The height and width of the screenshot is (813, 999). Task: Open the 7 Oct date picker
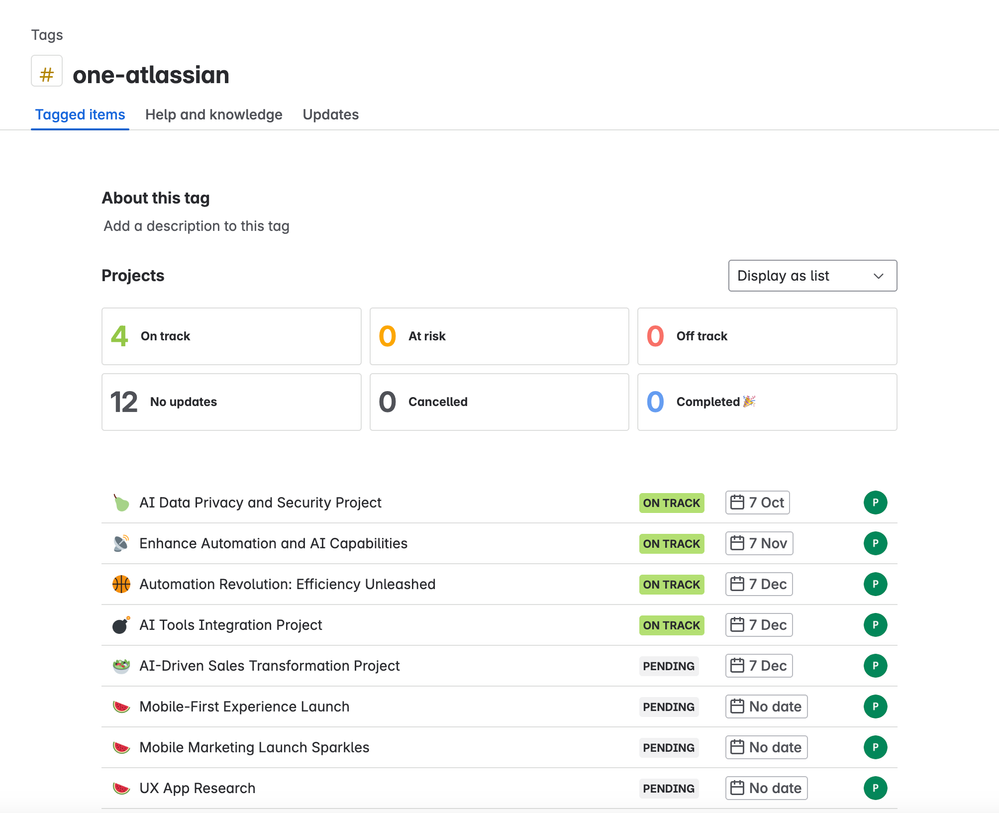coord(758,503)
